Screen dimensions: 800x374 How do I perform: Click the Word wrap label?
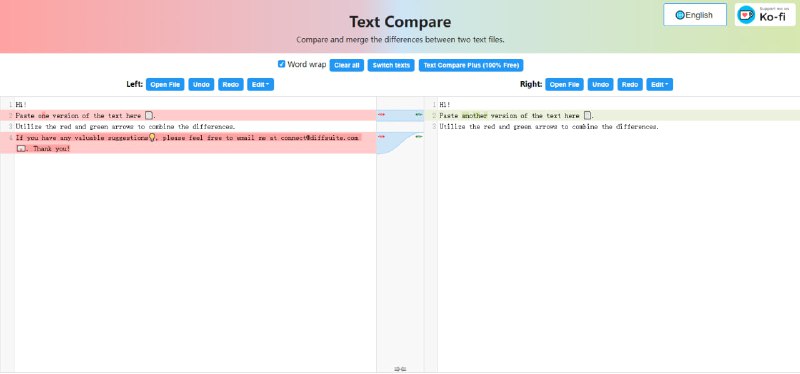click(x=307, y=64)
